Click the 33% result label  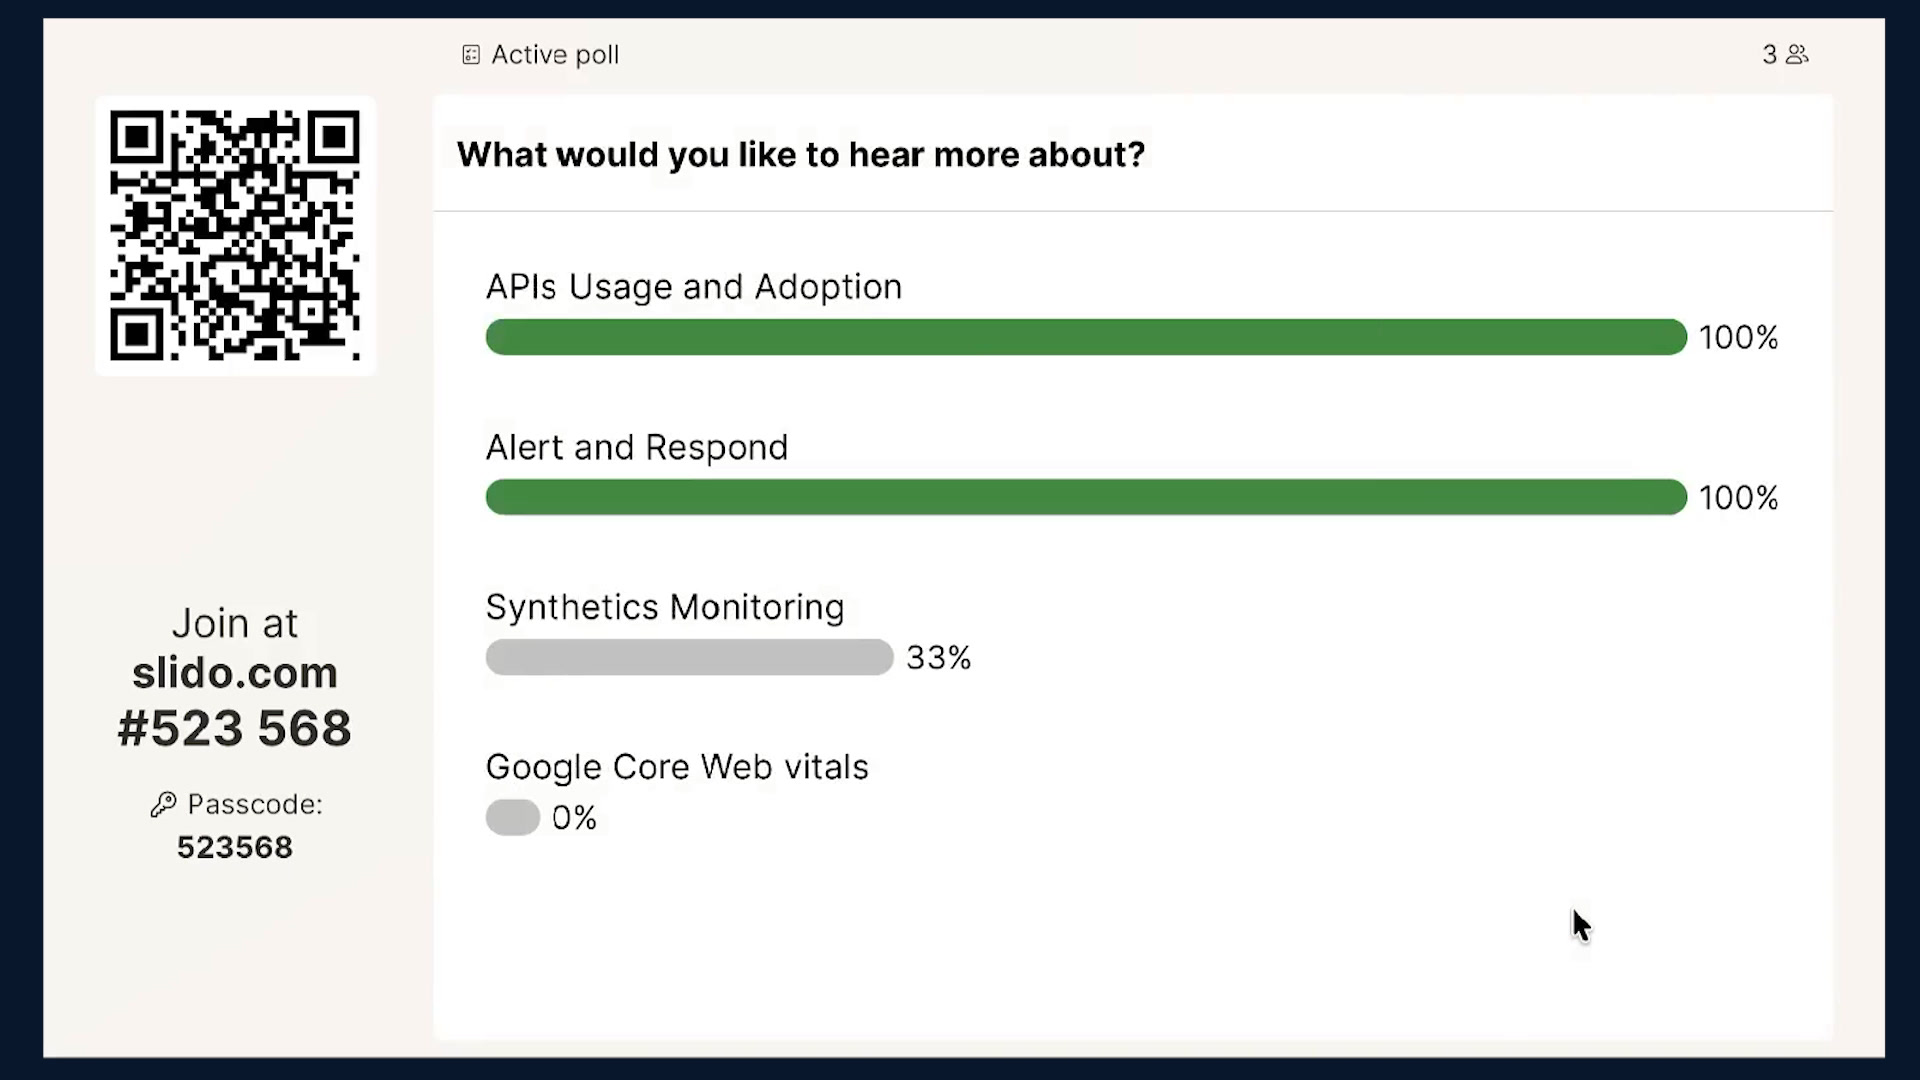click(x=939, y=658)
